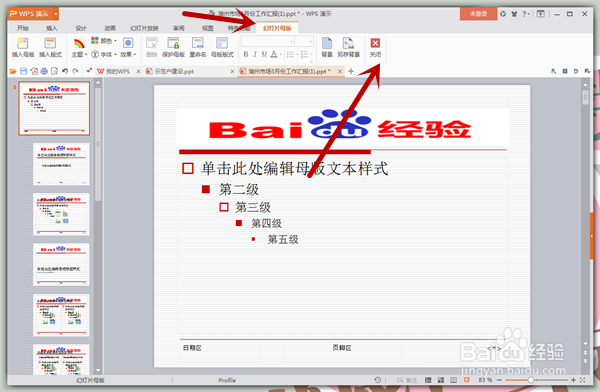
Task: Click the zoom slider handle in status bar
Action: [531, 380]
